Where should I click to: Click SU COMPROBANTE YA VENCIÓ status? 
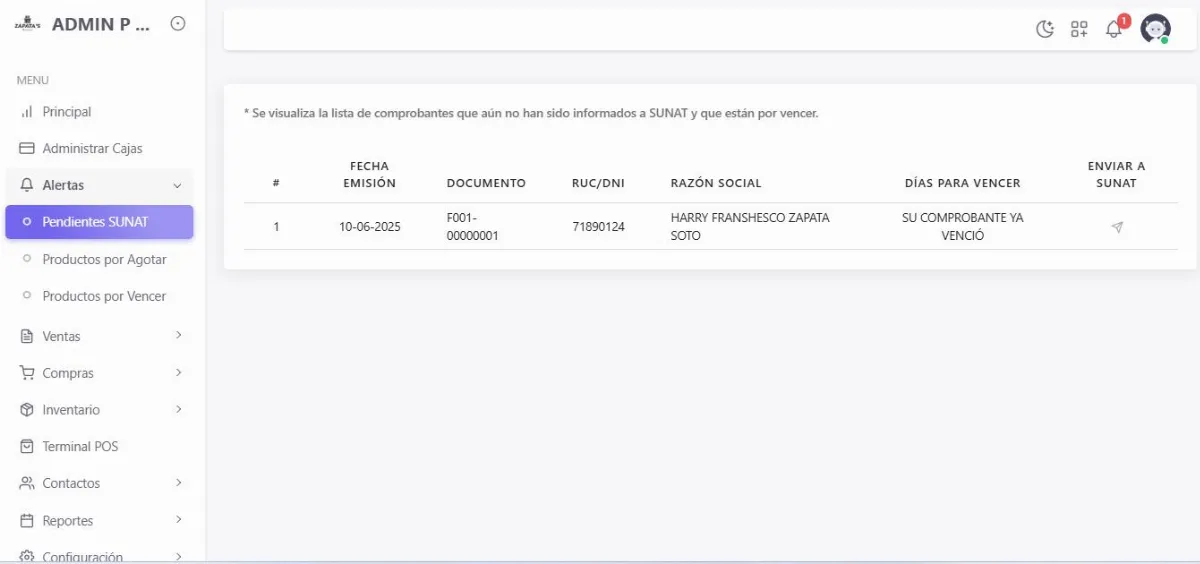coord(963,227)
